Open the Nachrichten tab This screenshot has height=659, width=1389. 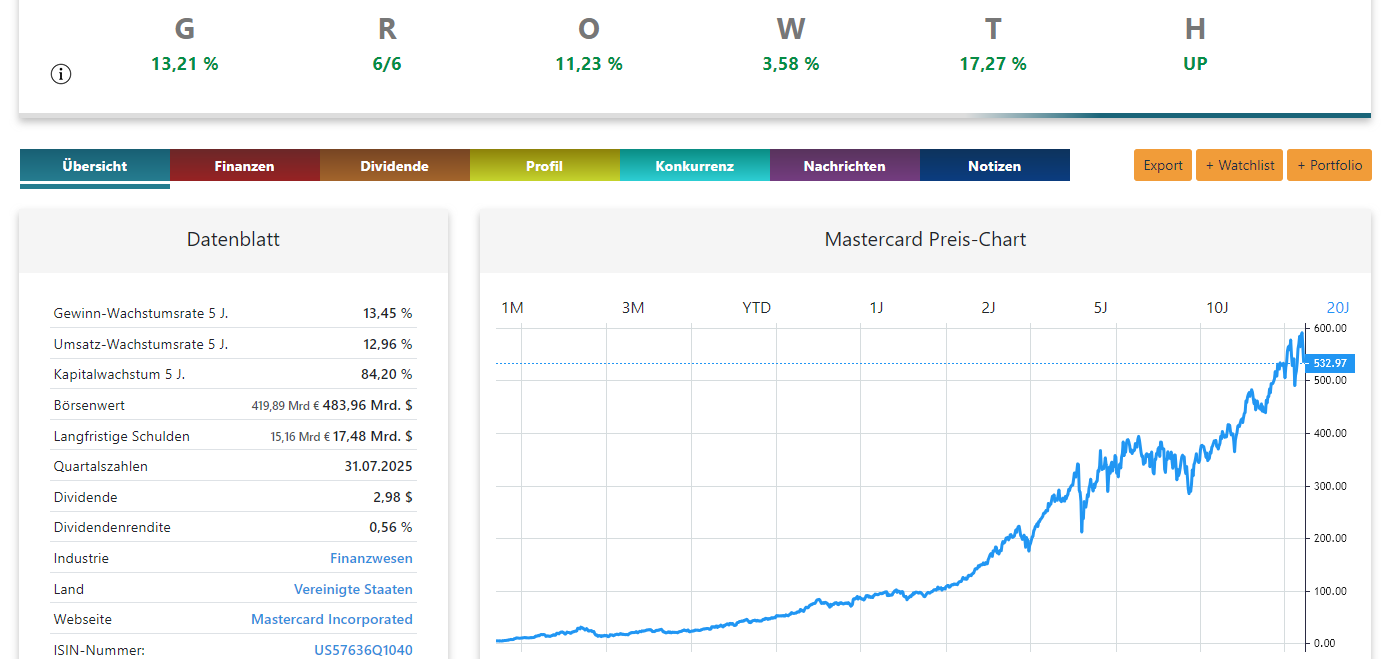845,166
